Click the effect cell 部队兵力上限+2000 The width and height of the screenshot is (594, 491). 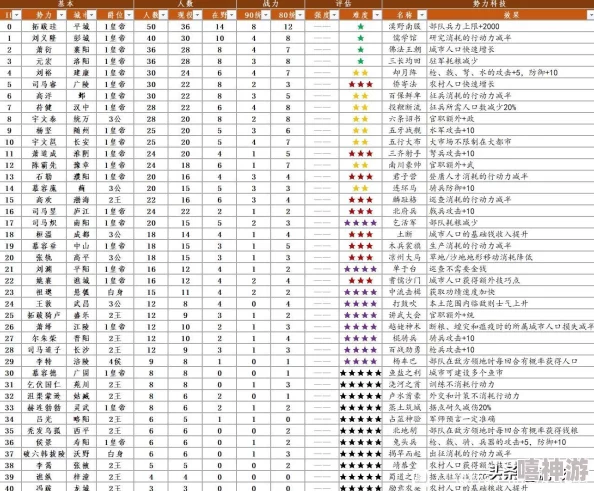511,27
